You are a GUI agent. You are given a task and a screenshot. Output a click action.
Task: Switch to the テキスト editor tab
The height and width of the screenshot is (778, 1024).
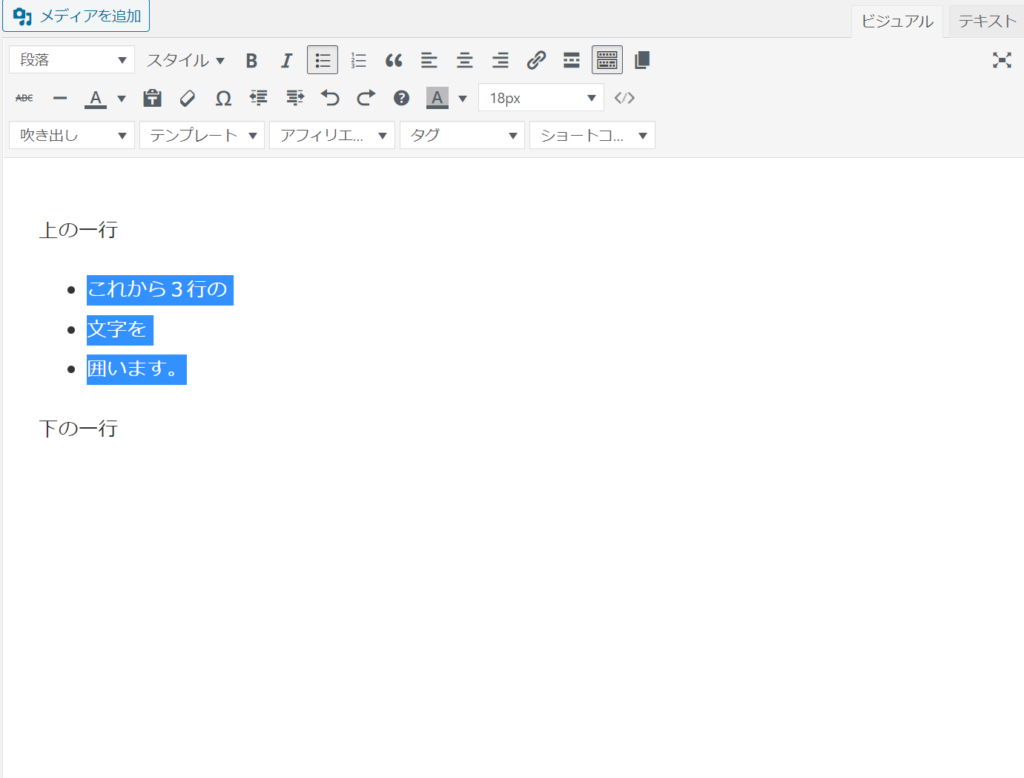(987, 22)
